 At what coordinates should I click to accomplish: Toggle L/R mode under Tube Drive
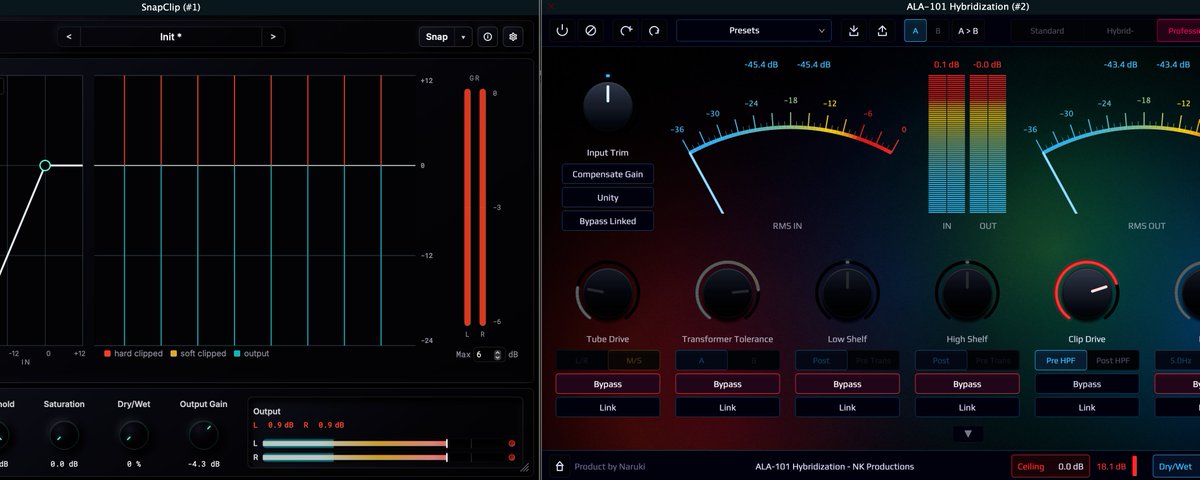(x=582, y=360)
